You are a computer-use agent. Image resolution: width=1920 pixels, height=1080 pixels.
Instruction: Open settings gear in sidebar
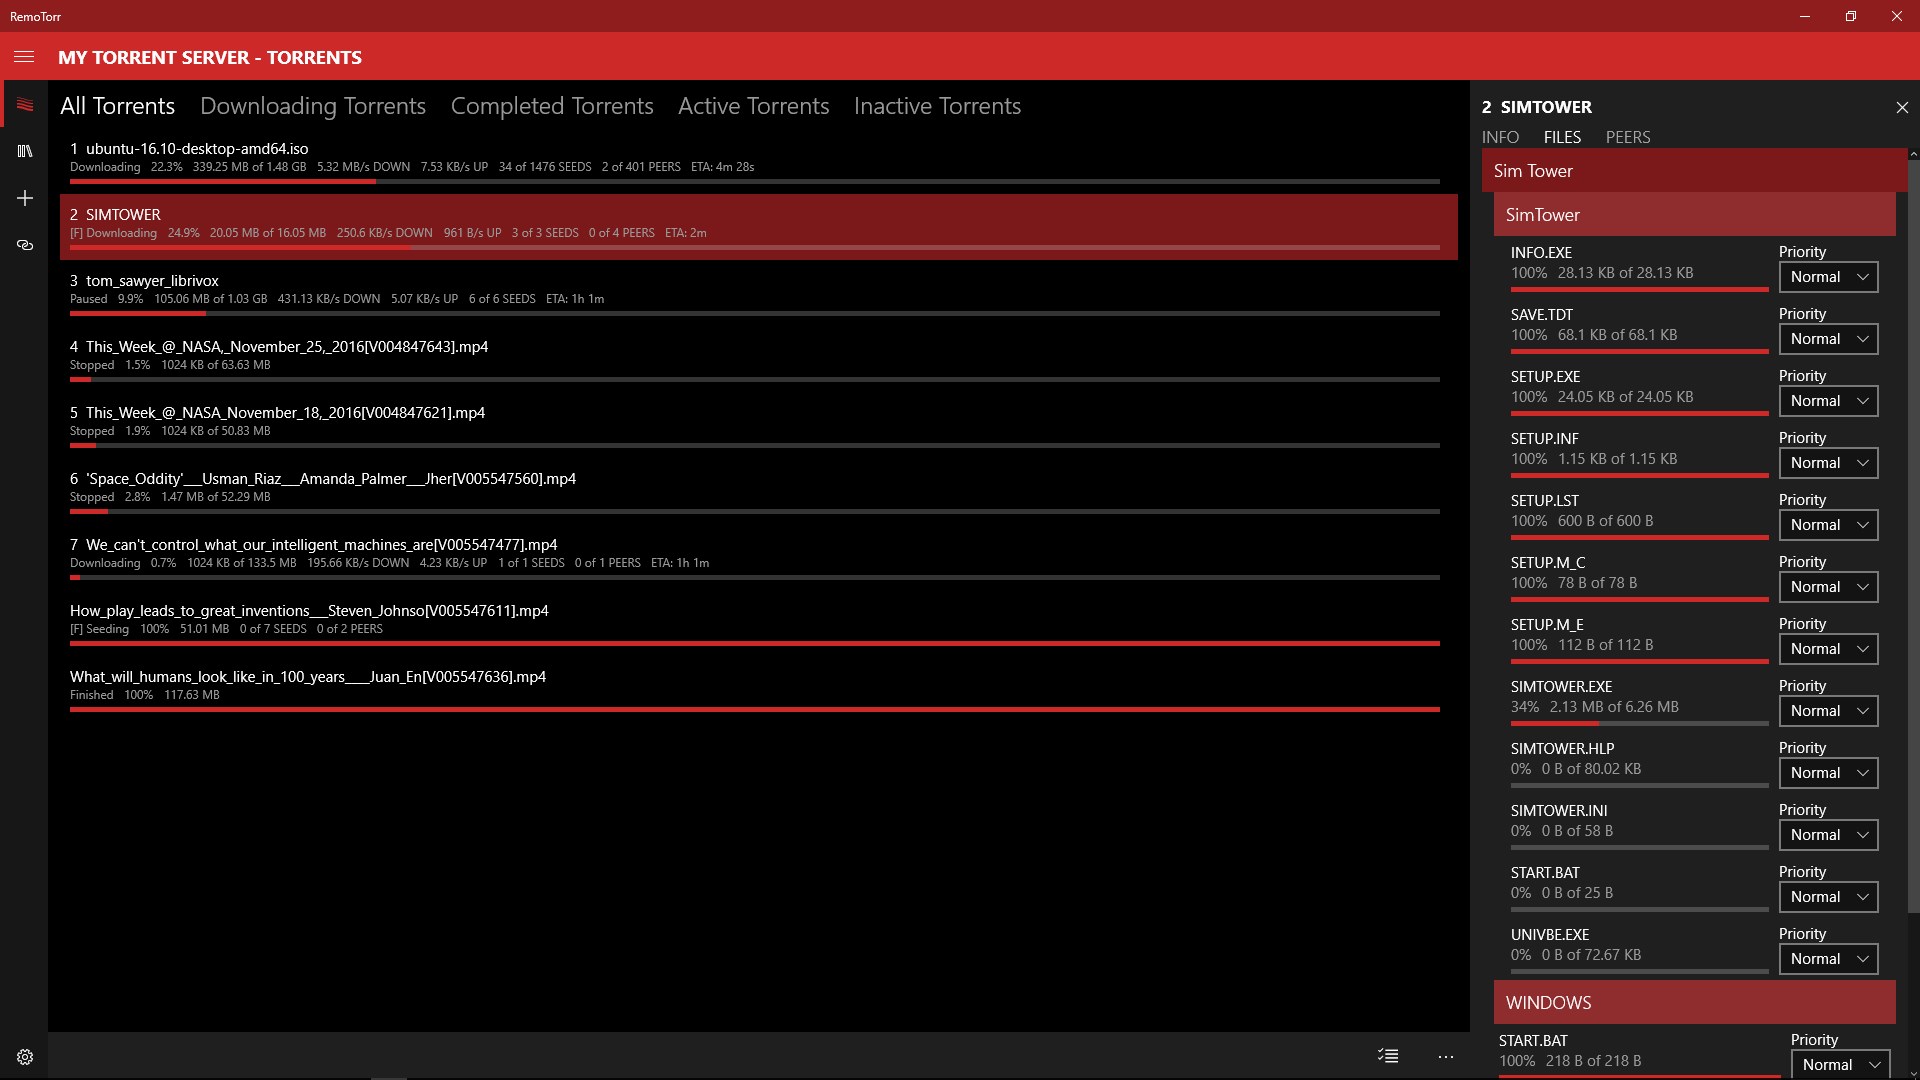25,1057
